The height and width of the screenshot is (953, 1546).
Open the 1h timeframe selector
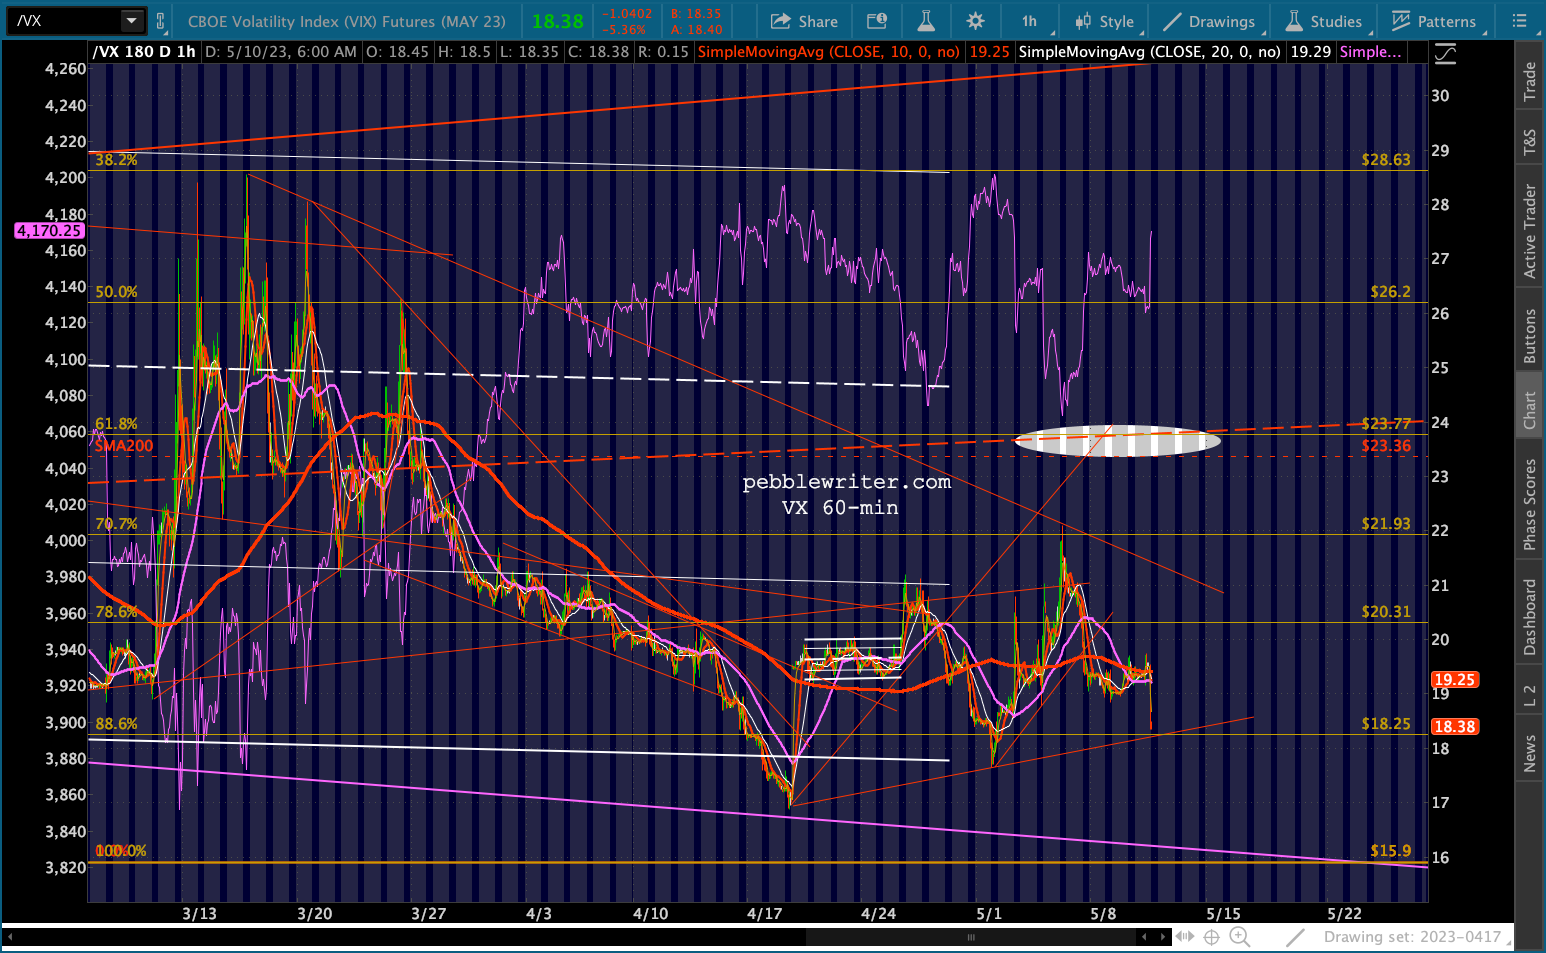1029,21
